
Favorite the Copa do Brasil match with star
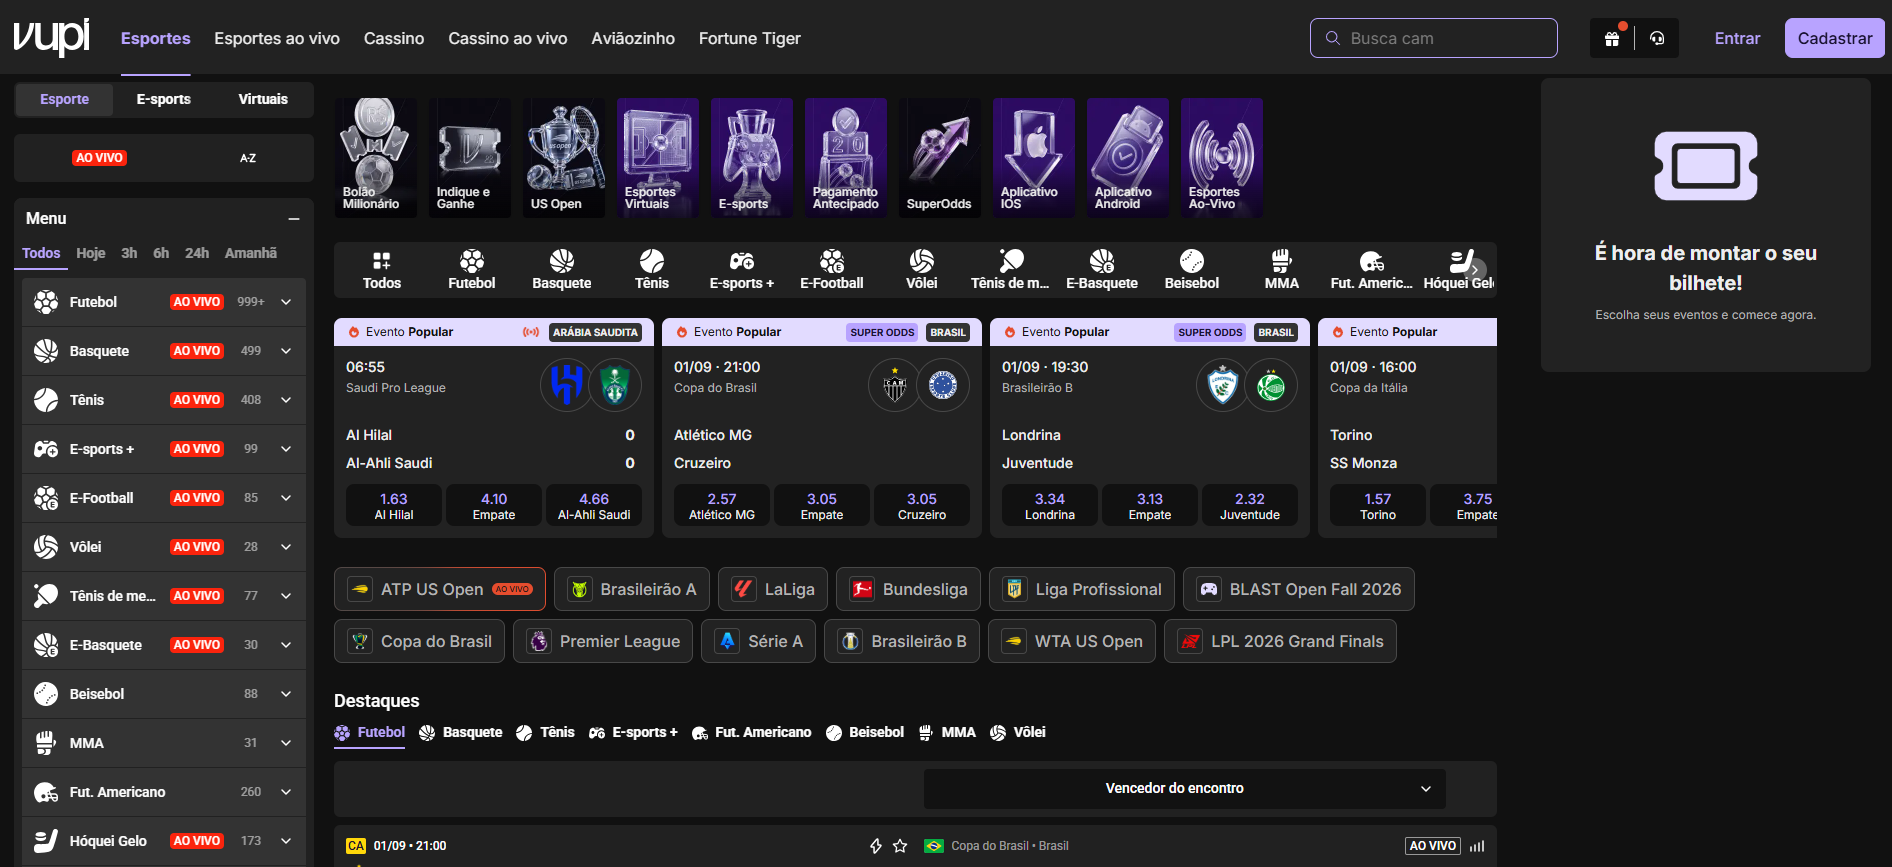click(x=900, y=846)
